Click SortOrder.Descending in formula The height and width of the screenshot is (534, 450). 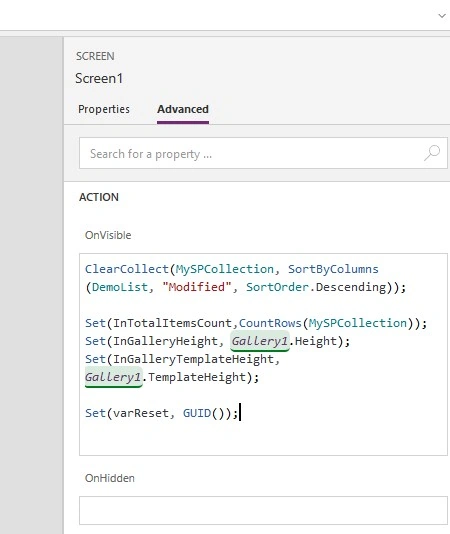[316, 287]
